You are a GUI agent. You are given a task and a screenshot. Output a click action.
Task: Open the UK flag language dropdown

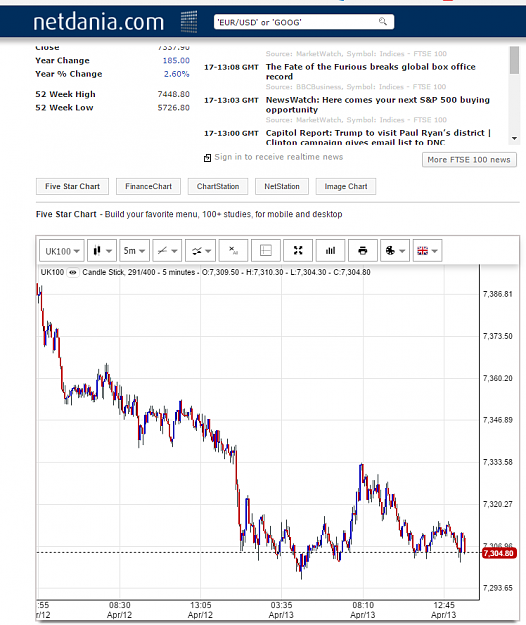point(428,251)
